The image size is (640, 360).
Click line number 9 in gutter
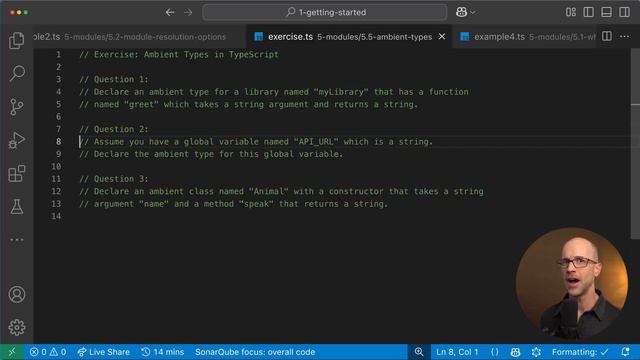pyautogui.click(x=59, y=154)
